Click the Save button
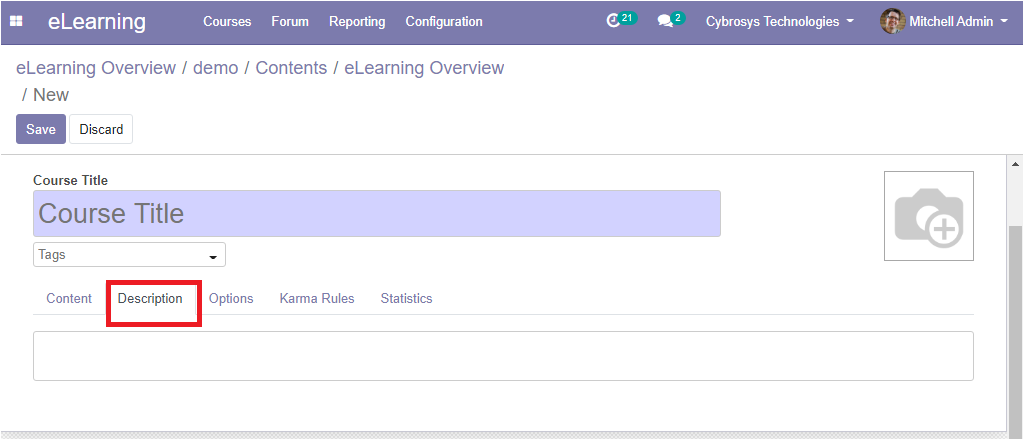 (x=41, y=129)
